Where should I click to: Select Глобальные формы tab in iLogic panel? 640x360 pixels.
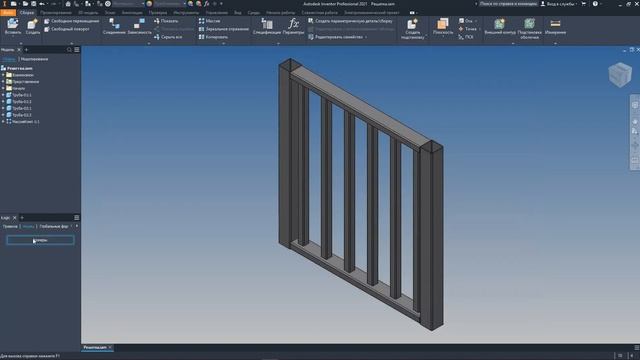[54, 226]
